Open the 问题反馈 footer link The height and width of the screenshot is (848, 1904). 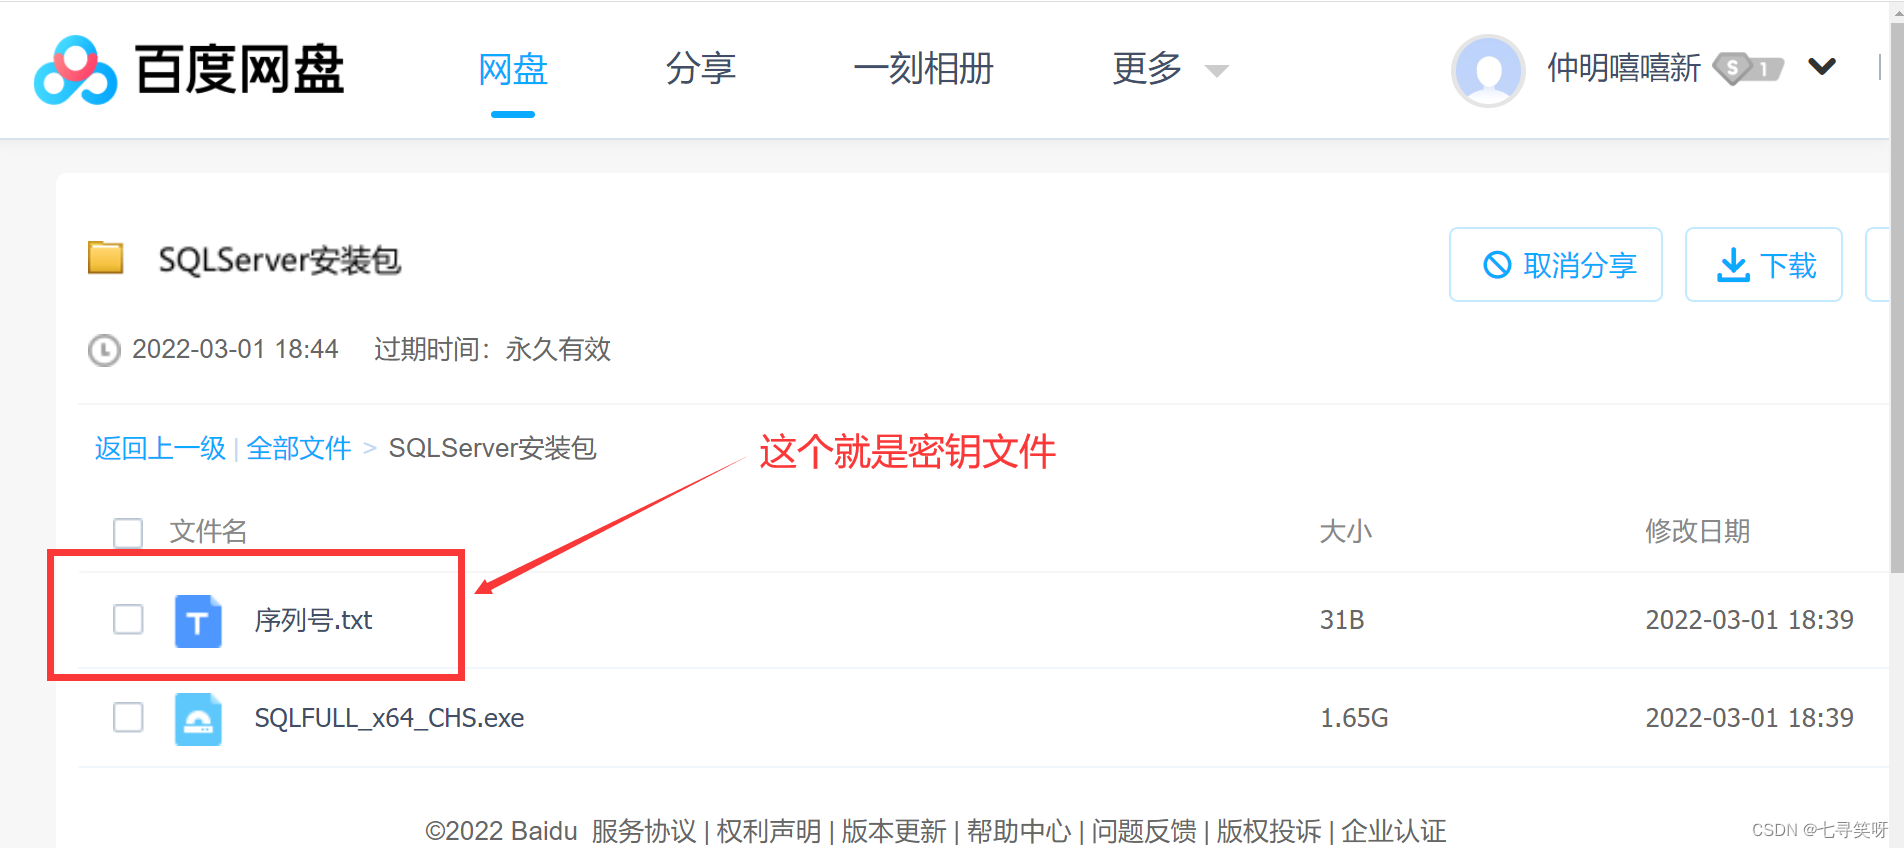1143,831
